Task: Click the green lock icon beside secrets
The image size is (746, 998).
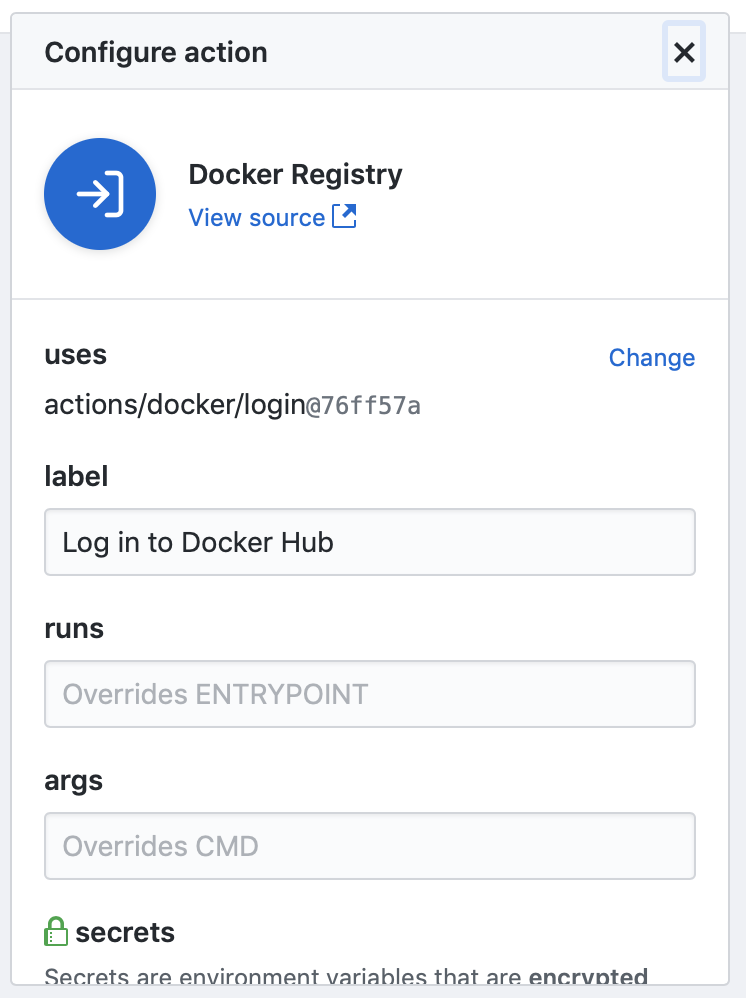Action: click(56, 931)
